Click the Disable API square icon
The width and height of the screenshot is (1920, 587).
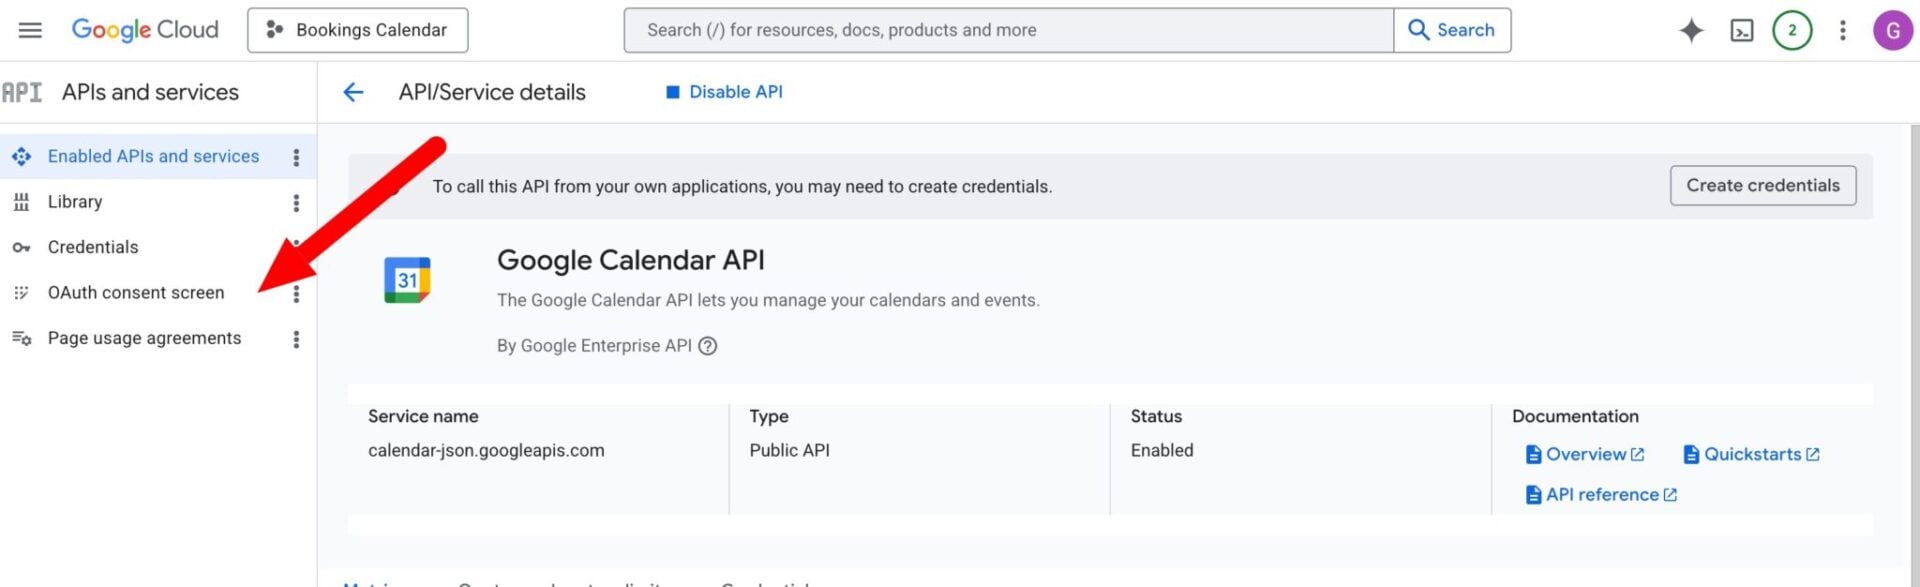[x=673, y=92]
